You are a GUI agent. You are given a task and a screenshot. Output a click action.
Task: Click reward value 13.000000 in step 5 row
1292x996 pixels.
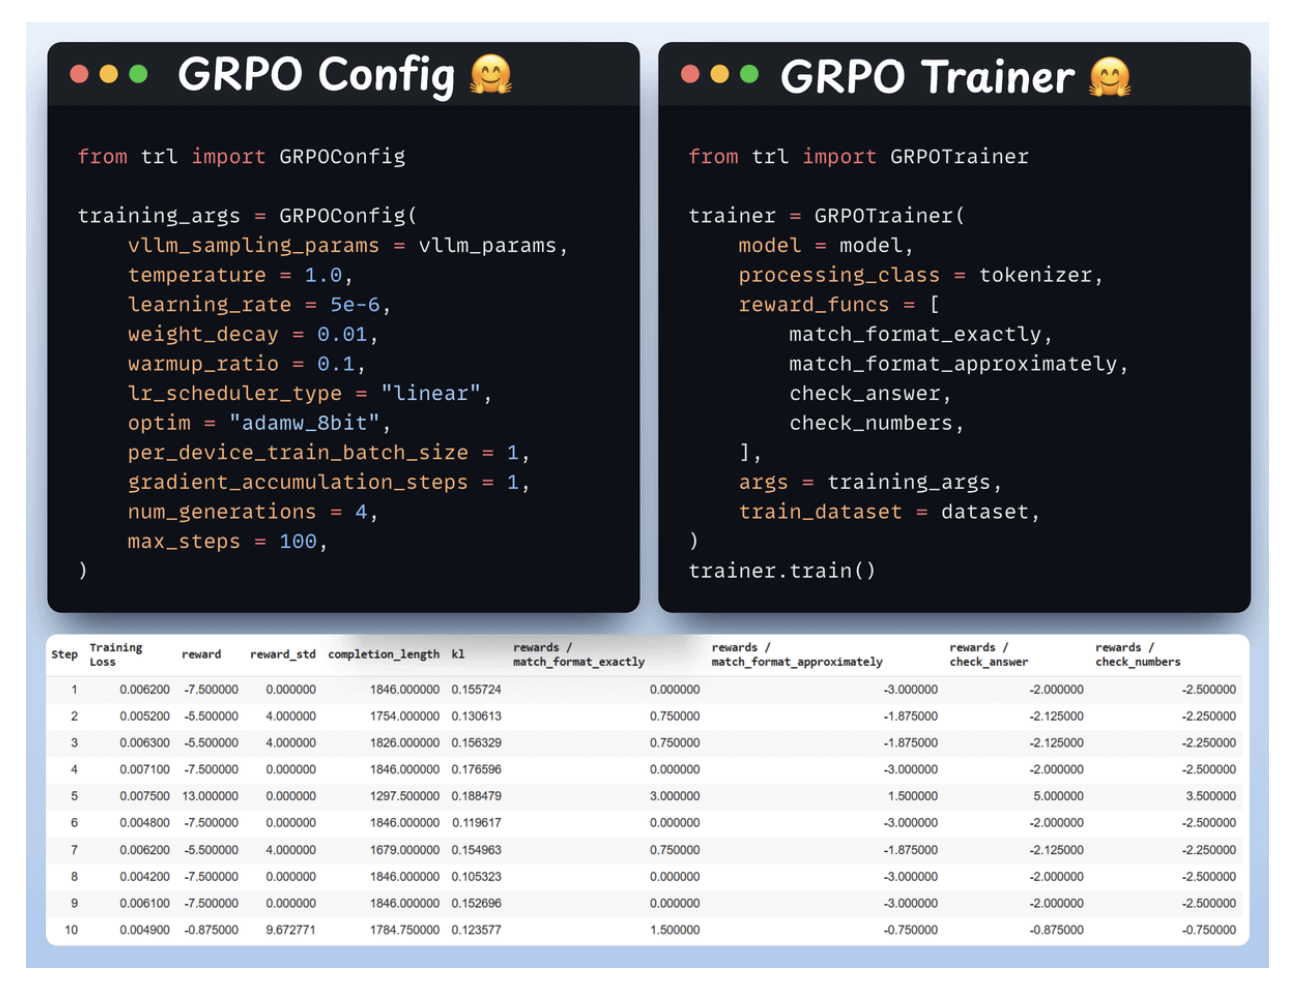click(x=210, y=797)
